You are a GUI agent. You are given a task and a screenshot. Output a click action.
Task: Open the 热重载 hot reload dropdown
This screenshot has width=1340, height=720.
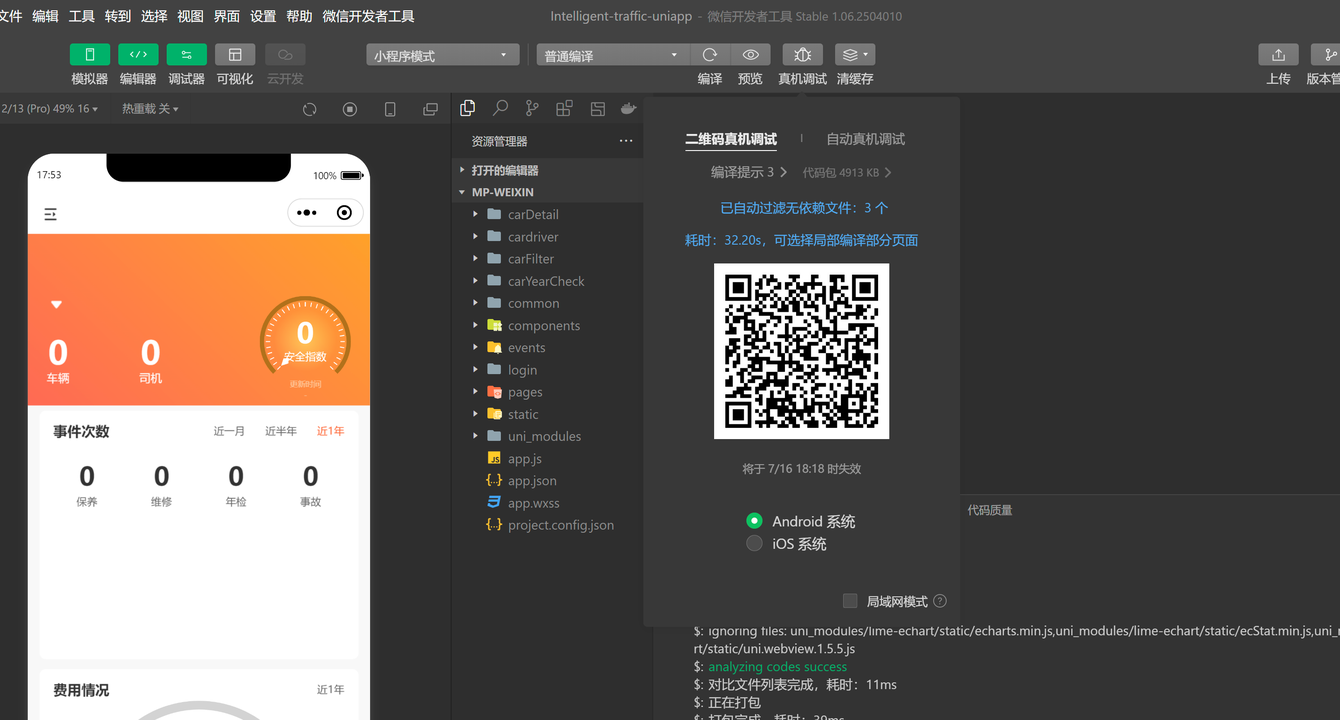151,109
